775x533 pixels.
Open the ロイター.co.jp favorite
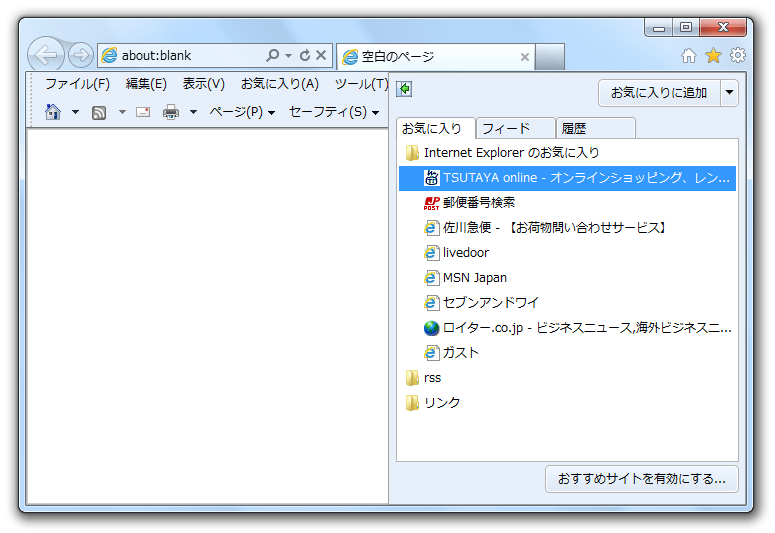point(567,328)
